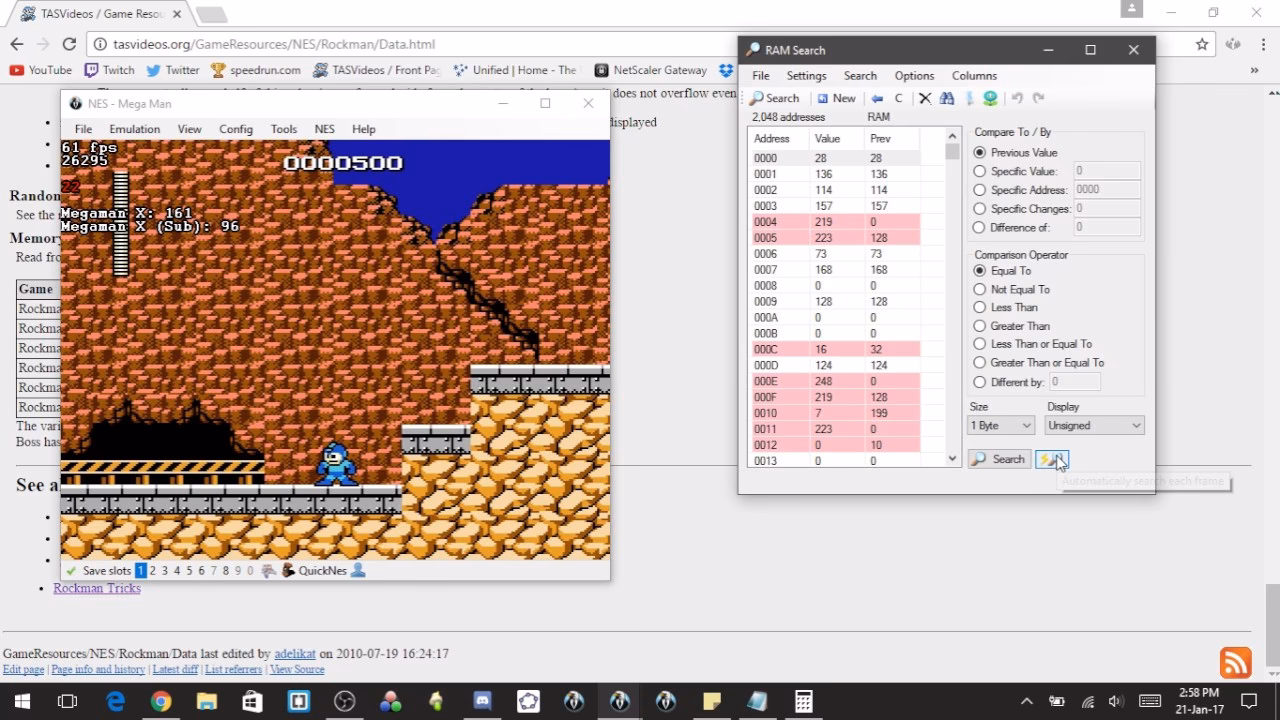Click the 'View Source' link
Image resolution: width=1280 pixels, height=720 pixels.
click(297, 670)
